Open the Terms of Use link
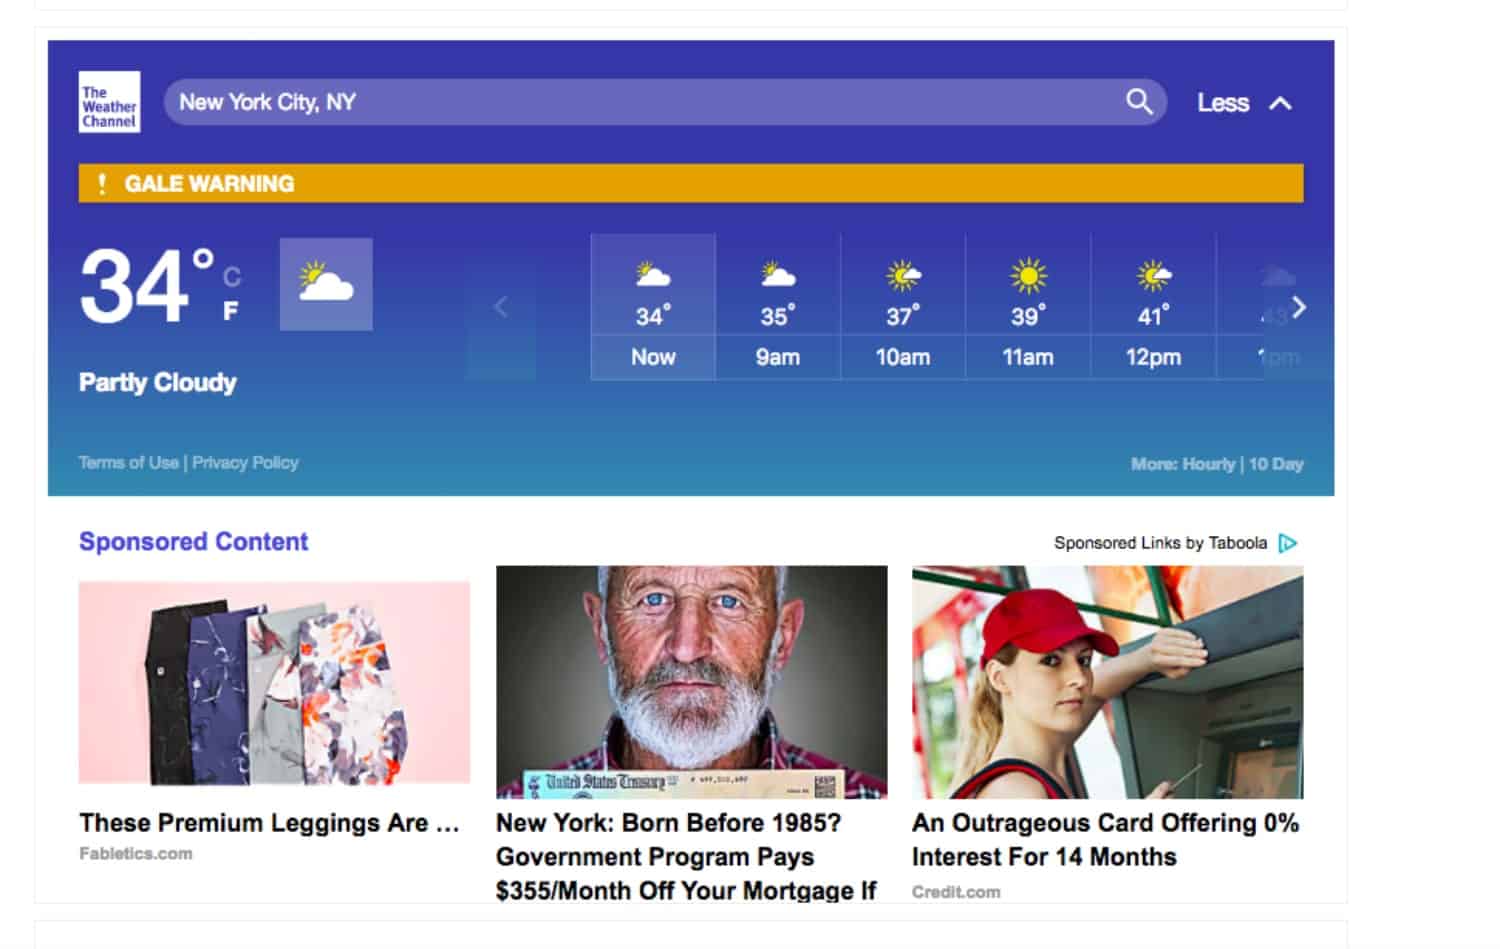This screenshot has width=1500, height=949. click(x=128, y=463)
